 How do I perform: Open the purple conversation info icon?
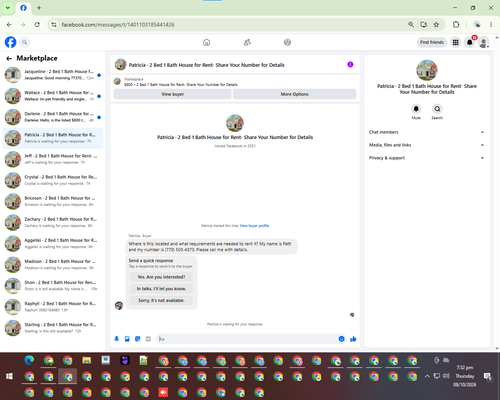(x=350, y=64)
